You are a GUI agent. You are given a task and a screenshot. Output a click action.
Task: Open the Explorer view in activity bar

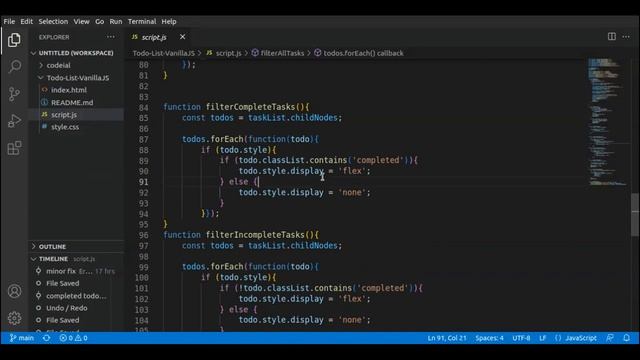pyautogui.click(x=14, y=40)
